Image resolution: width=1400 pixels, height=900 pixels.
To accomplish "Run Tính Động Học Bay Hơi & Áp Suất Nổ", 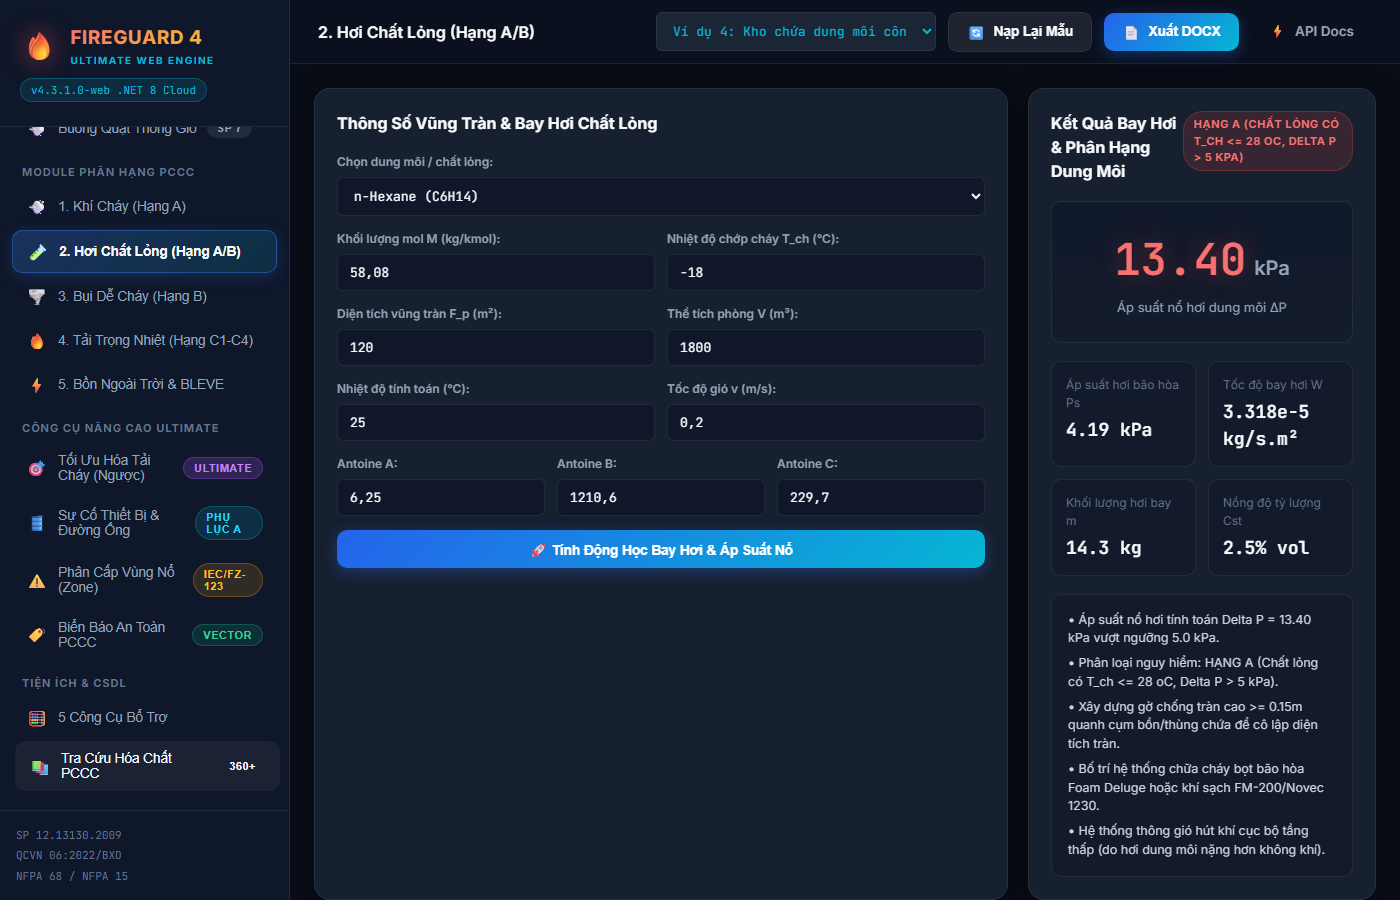I will (x=661, y=549).
